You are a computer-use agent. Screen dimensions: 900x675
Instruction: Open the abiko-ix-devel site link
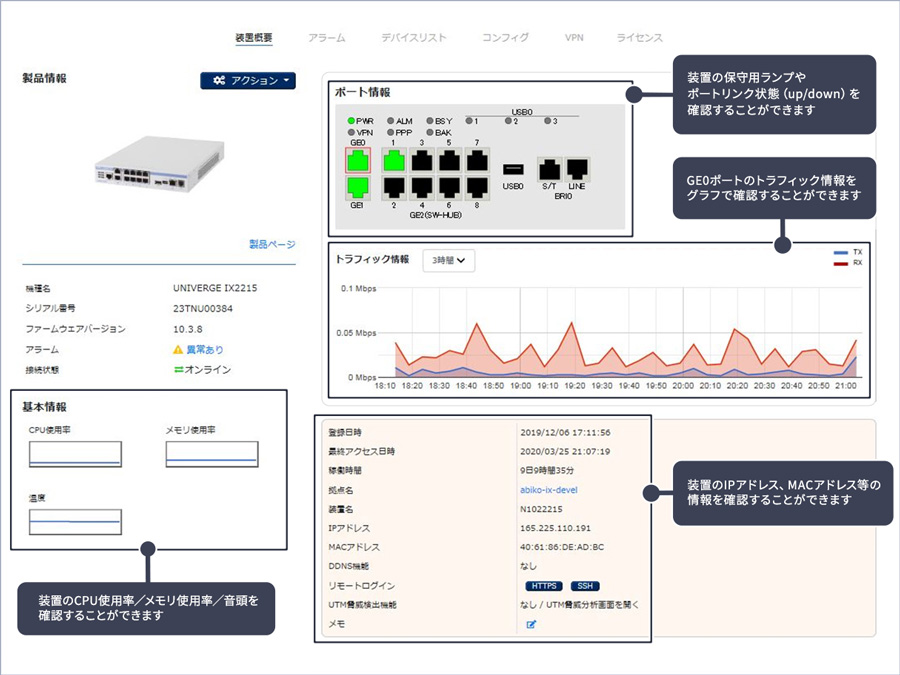click(549, 490)
